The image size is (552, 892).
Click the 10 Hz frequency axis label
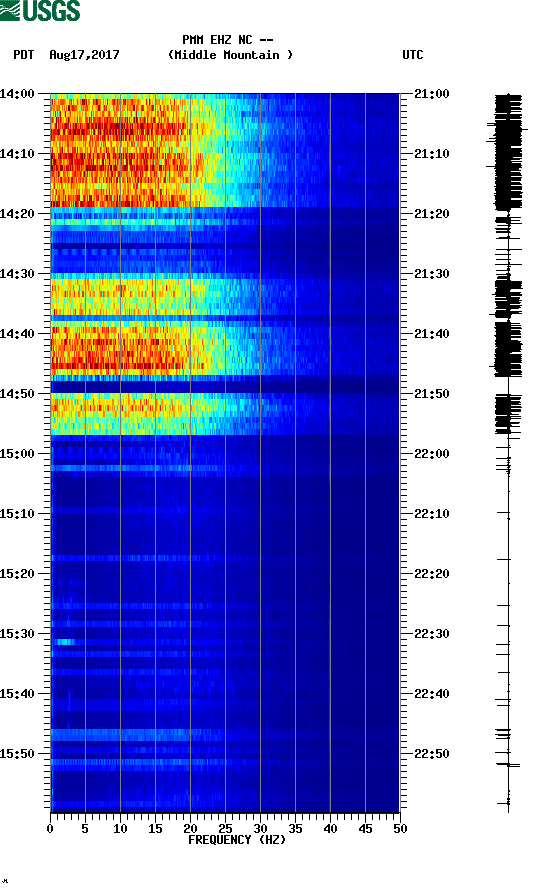point(120,829)
